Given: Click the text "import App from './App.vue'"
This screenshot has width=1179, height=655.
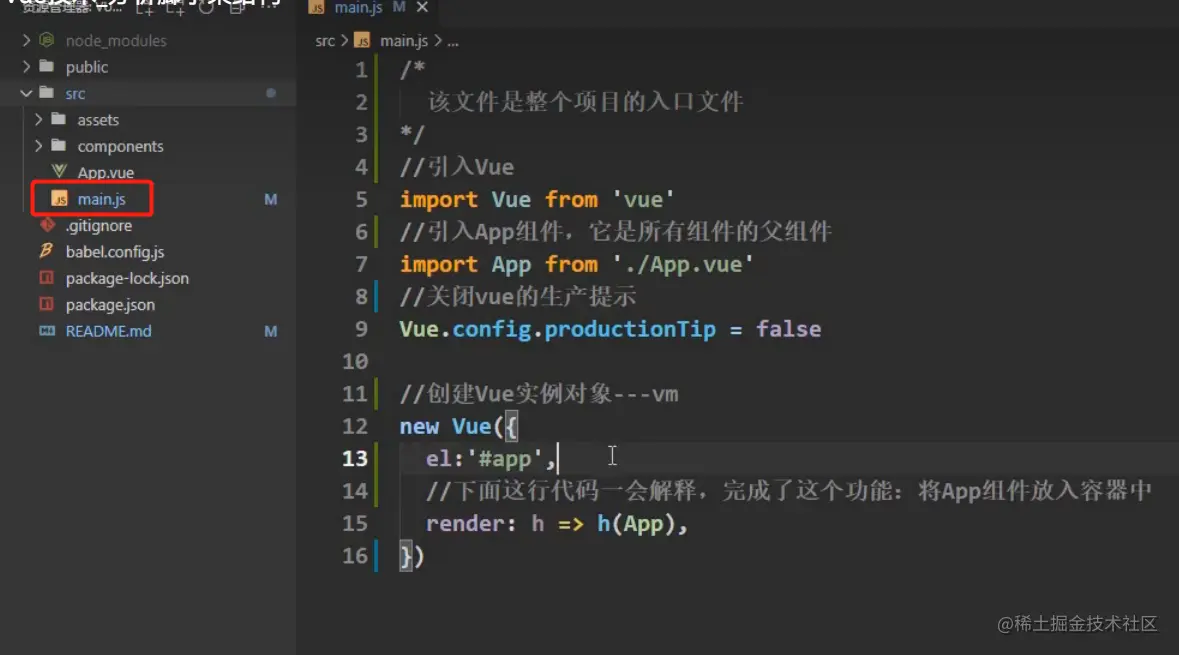Looking at the screenshot, I should (x=576, y=264).
